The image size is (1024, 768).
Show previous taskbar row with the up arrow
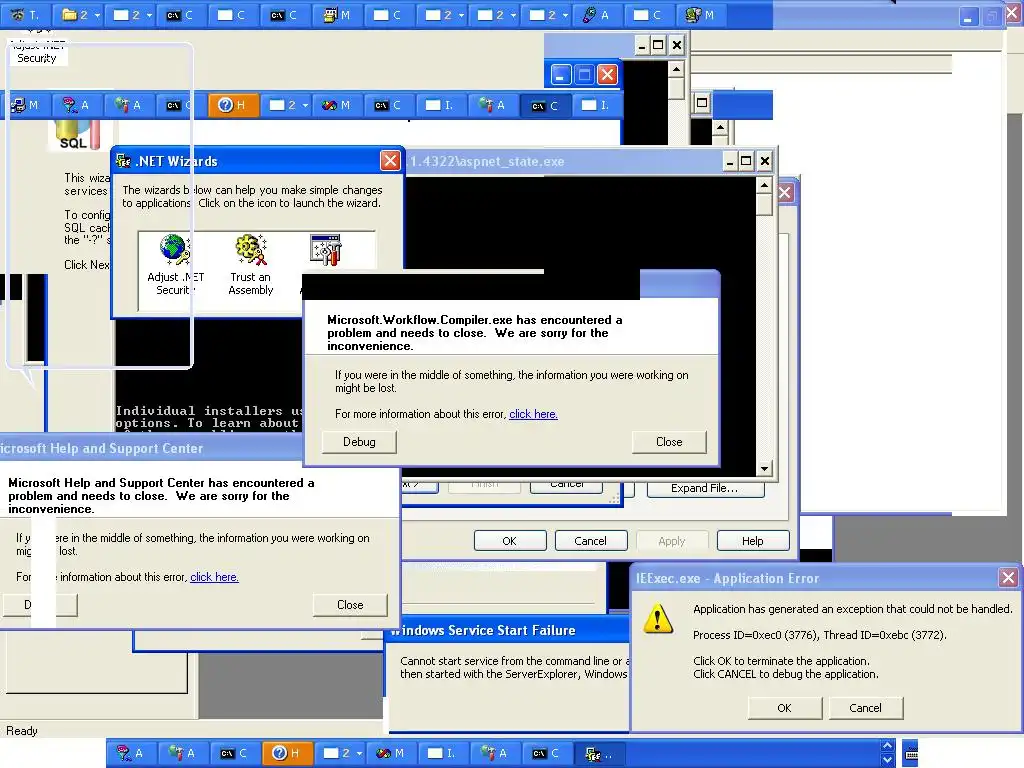pos(887,746)
